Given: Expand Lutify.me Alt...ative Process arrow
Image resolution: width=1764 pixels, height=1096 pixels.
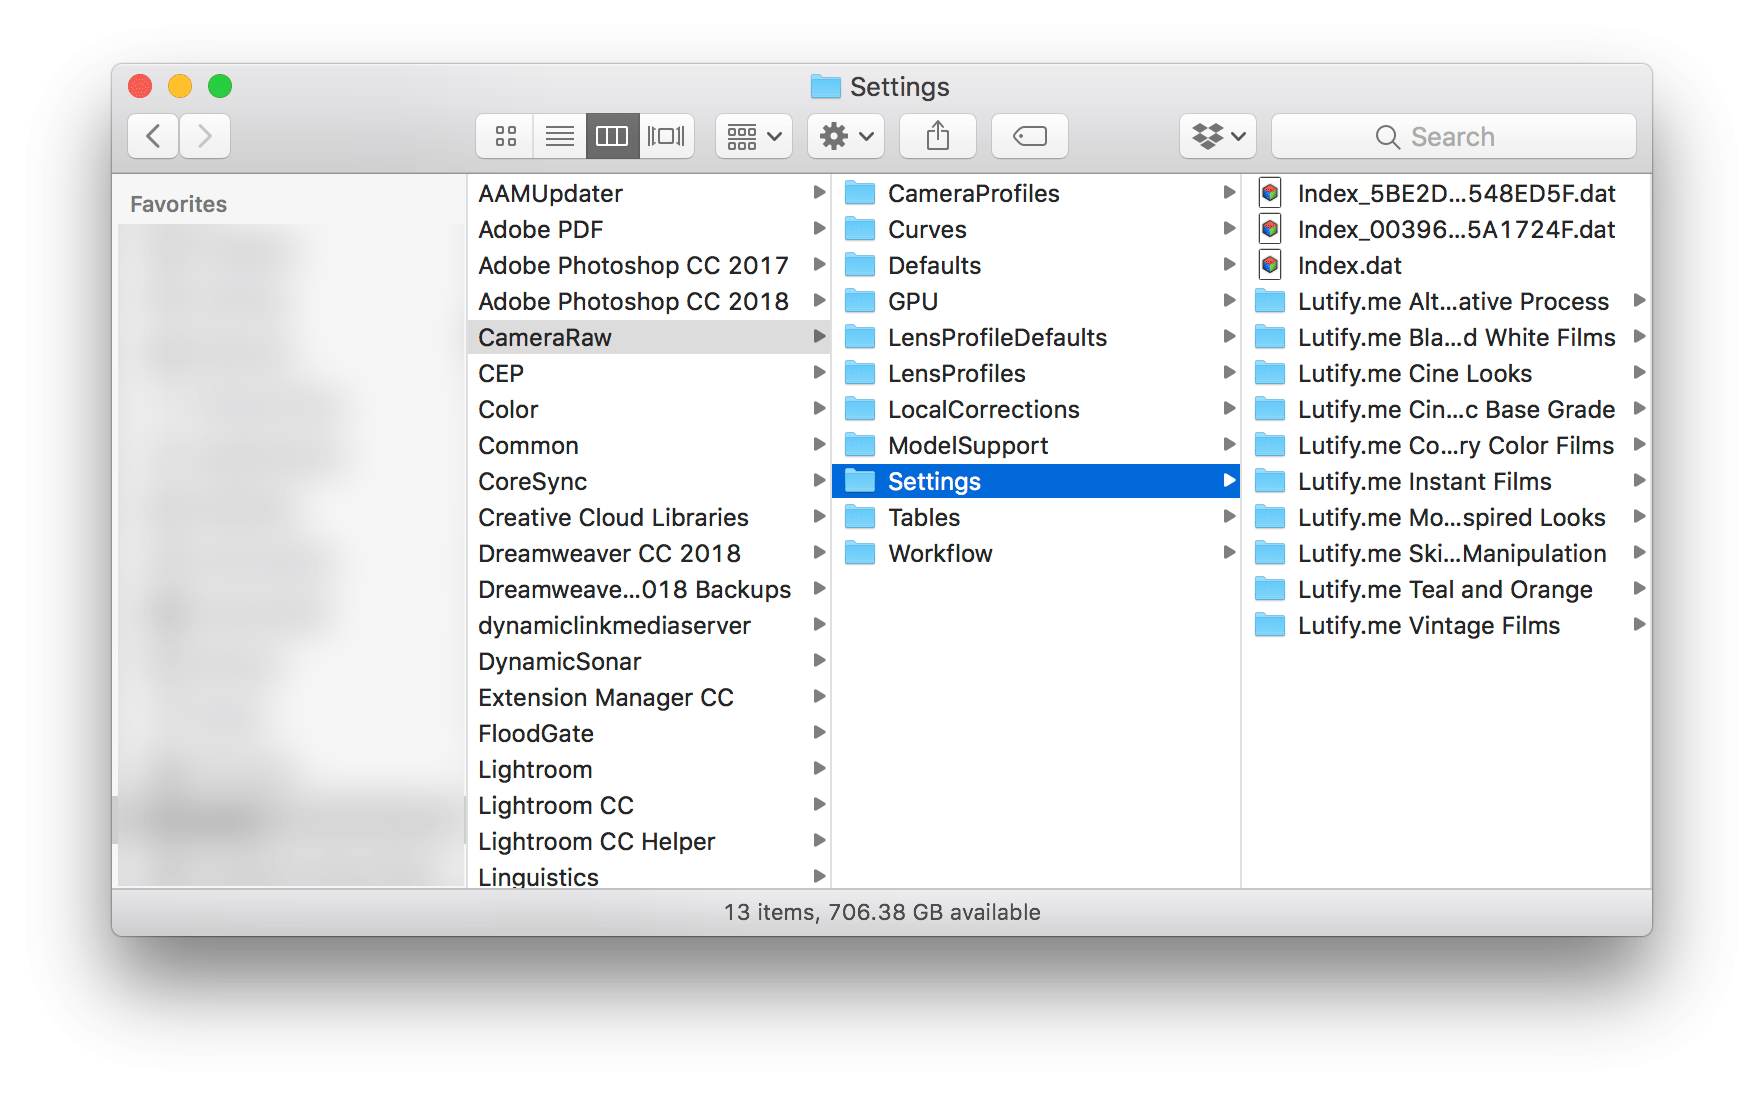Looking at the screenshot, I should 1639,300.
